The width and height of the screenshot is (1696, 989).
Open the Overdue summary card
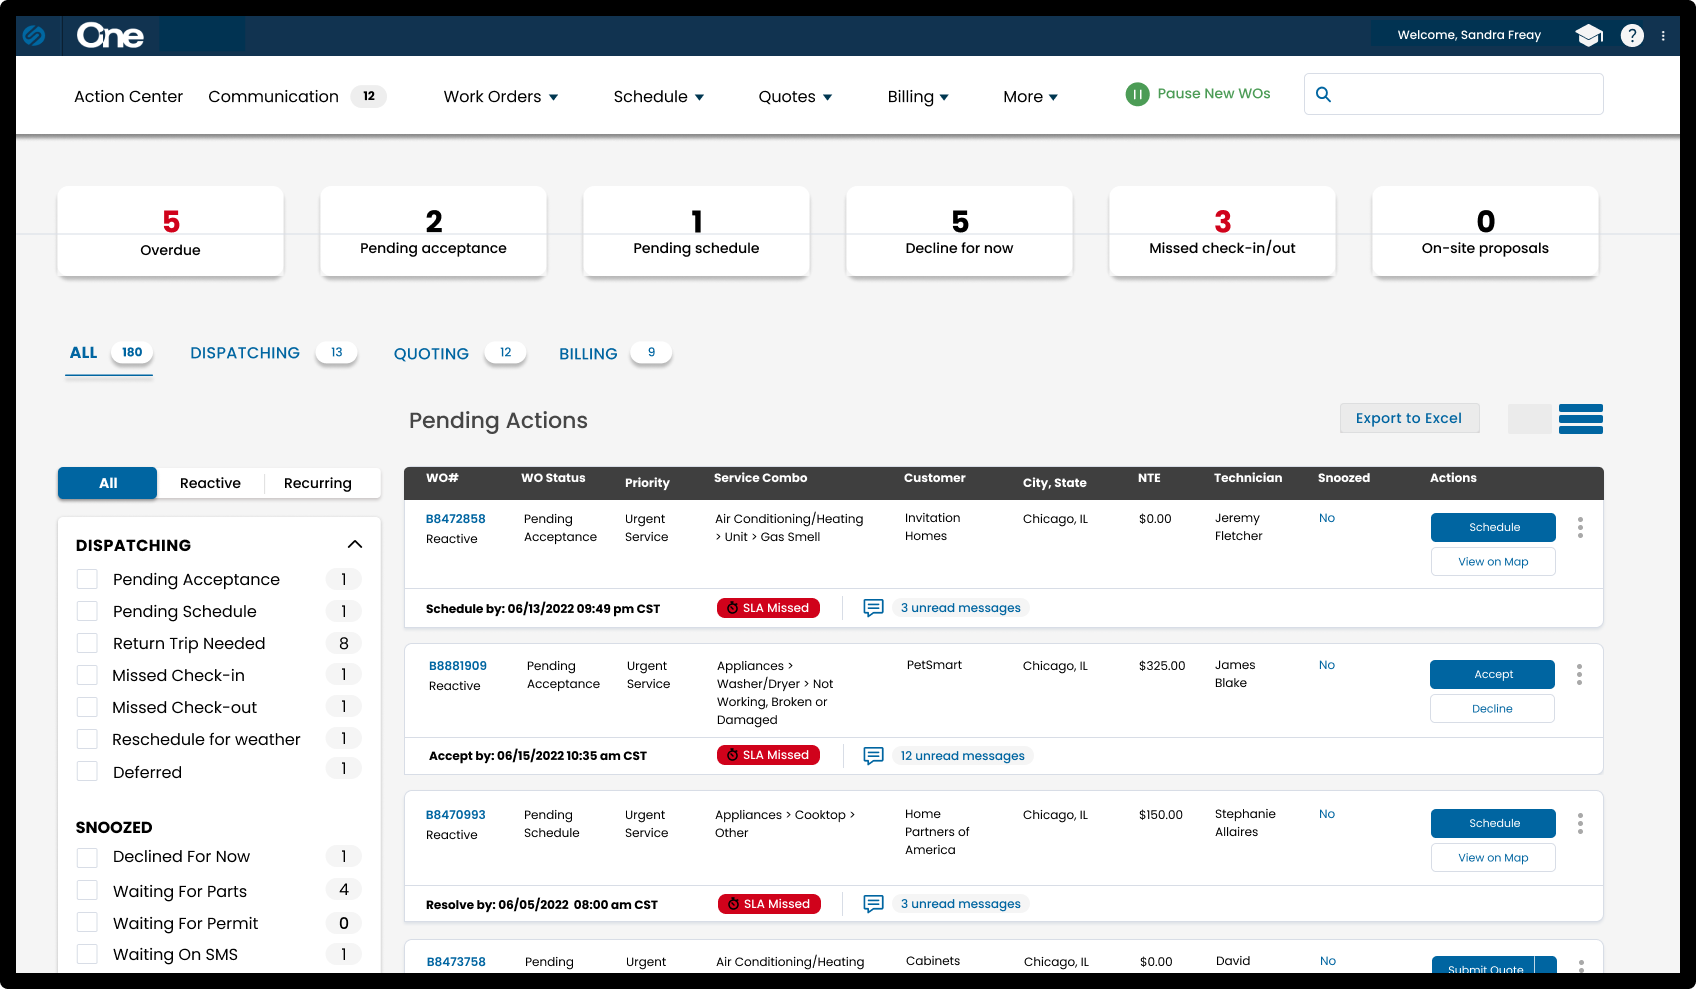point(170,231)
